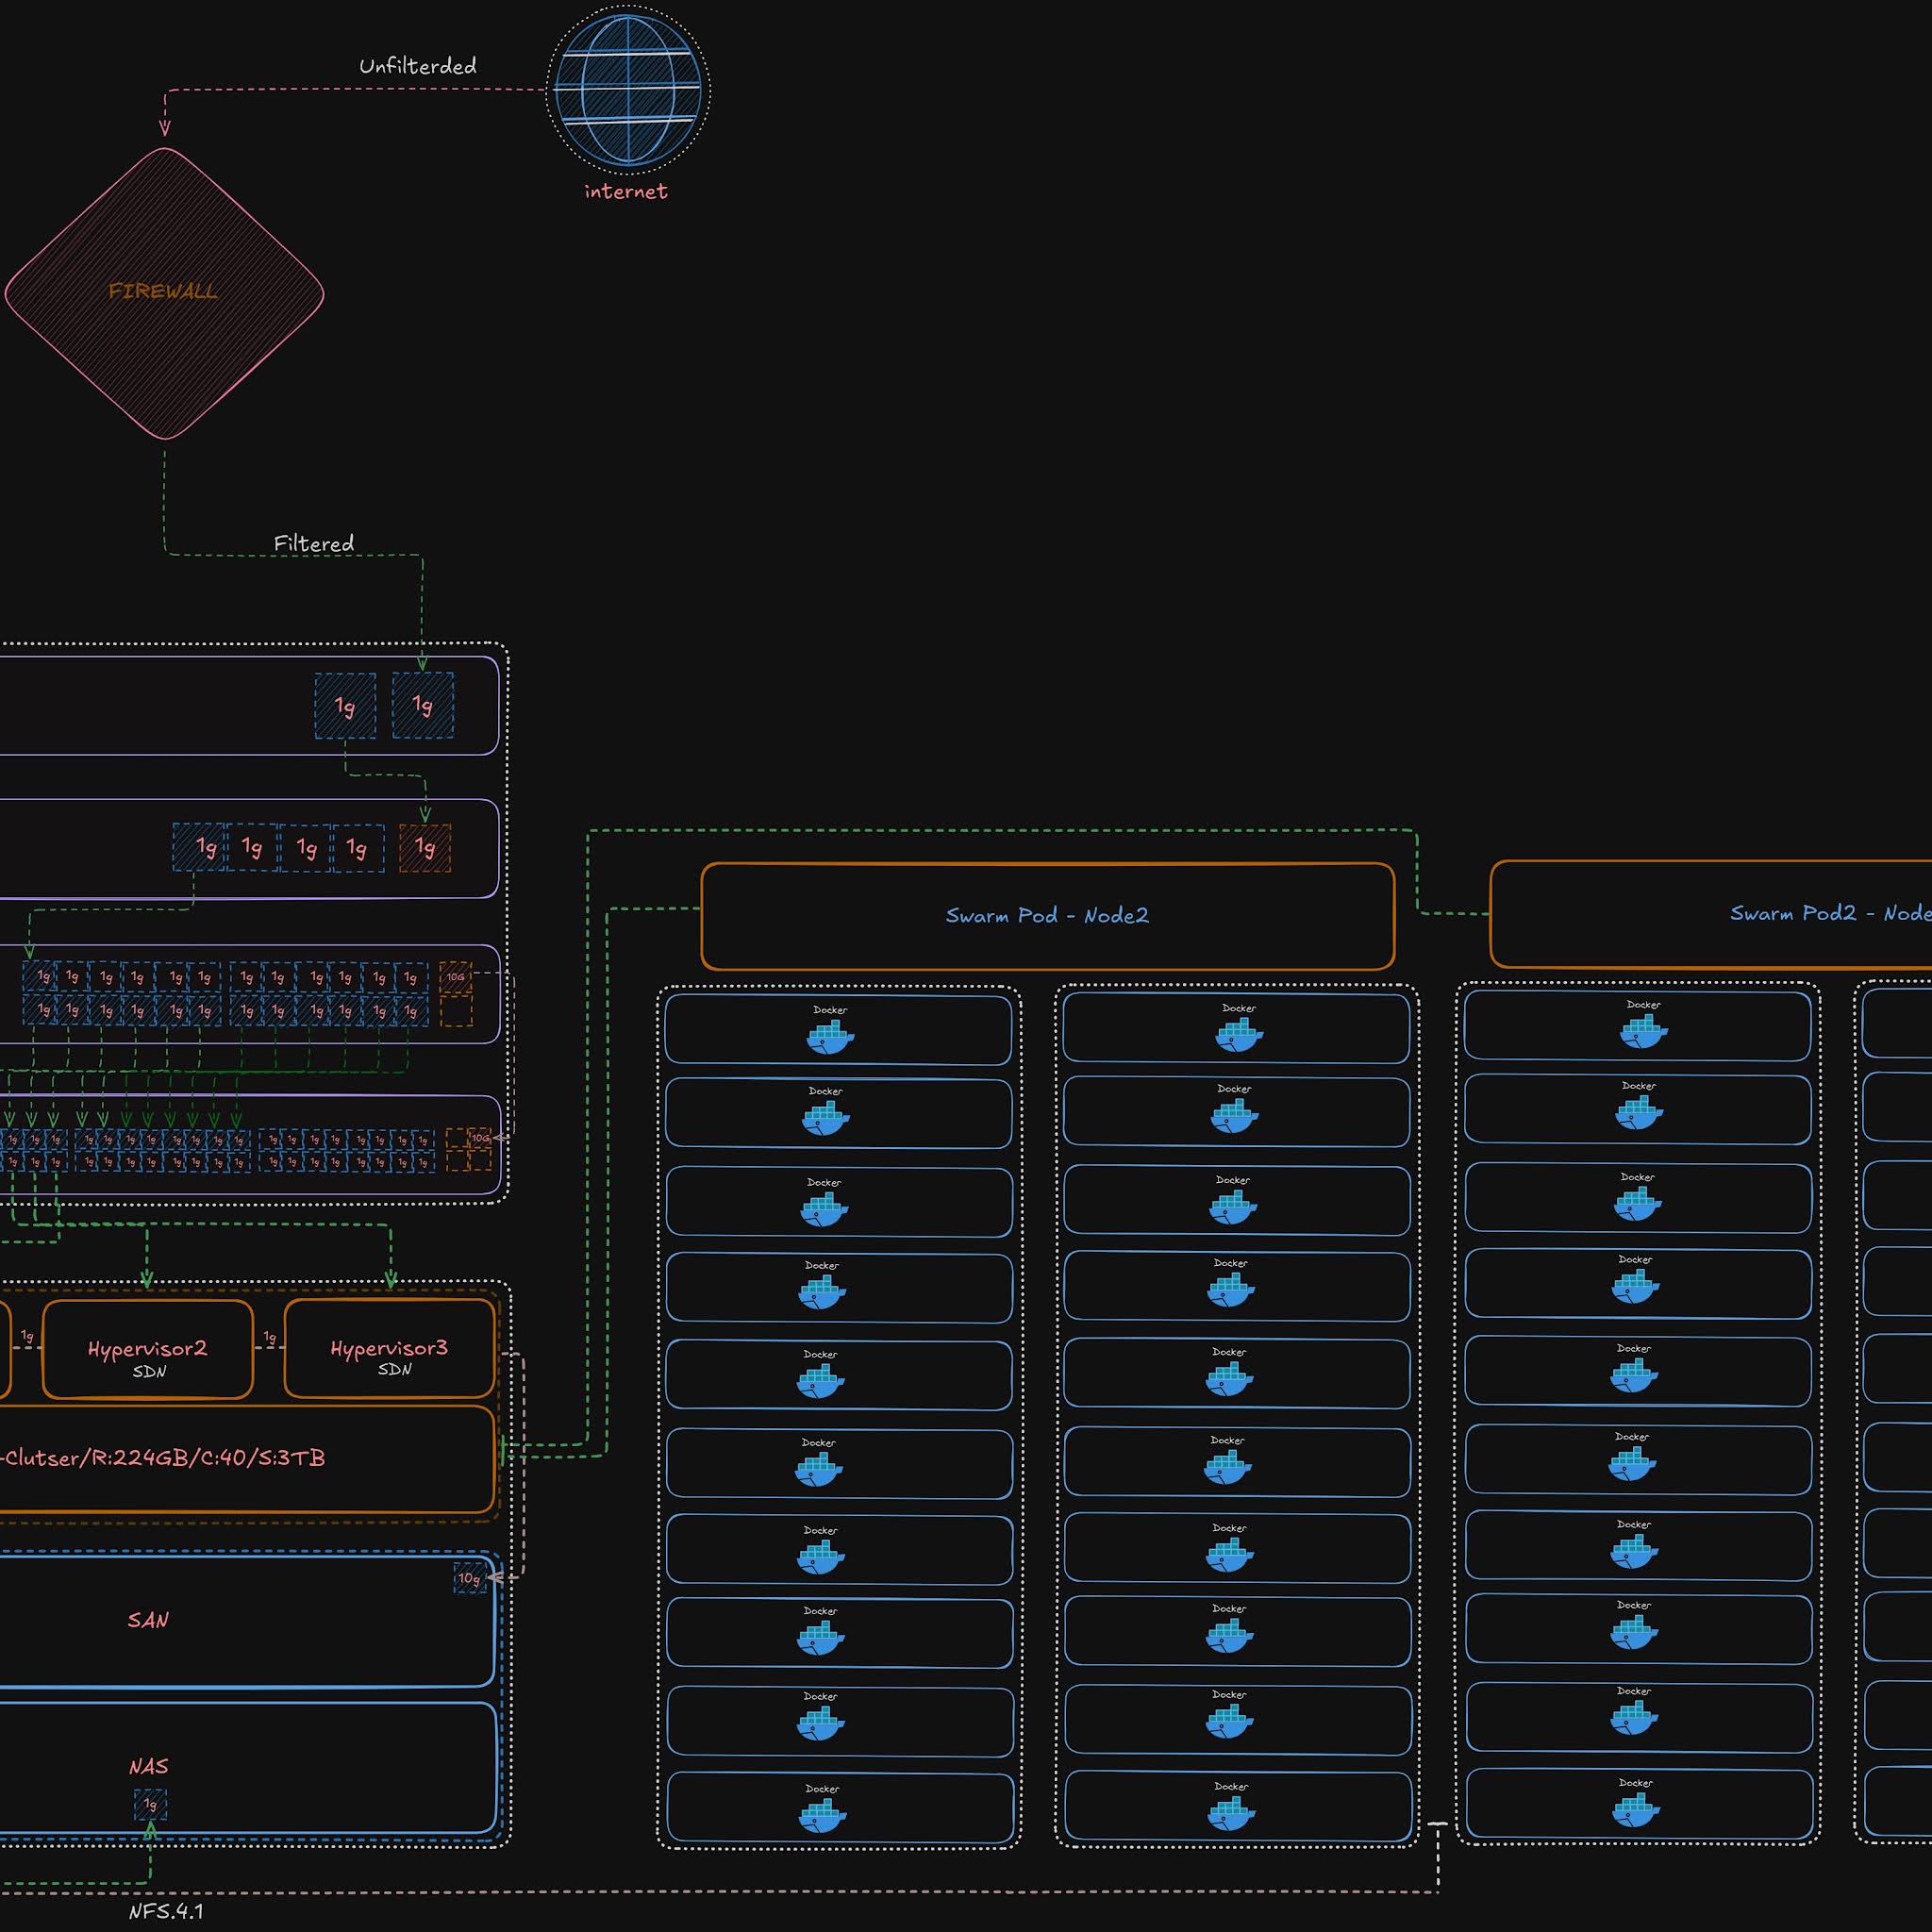Select the internet globe icon
The image size is (1932, 1932).
[x=628, y=90]
